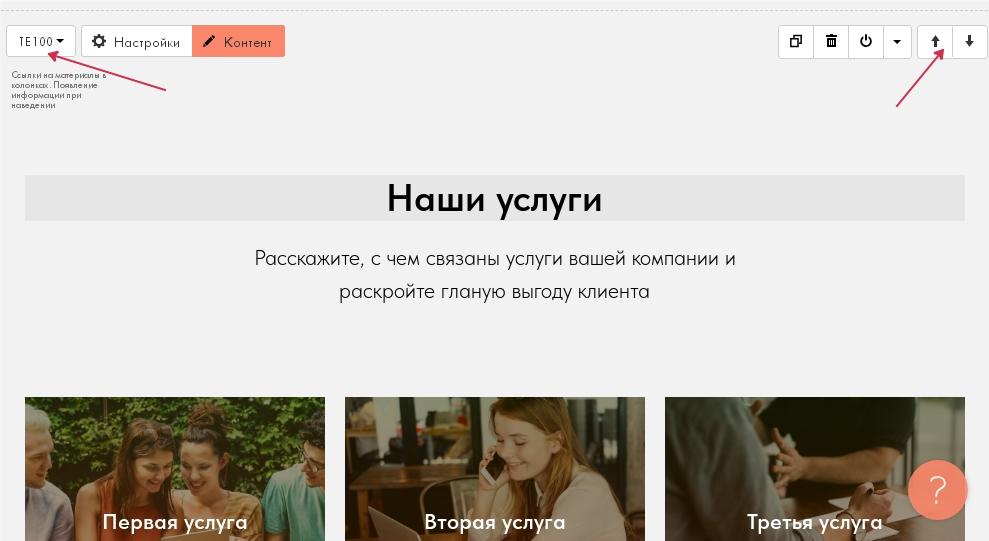Click the 'Третья услуга' card title
Viewport: 989px width, 541px height.
[814, 522]
